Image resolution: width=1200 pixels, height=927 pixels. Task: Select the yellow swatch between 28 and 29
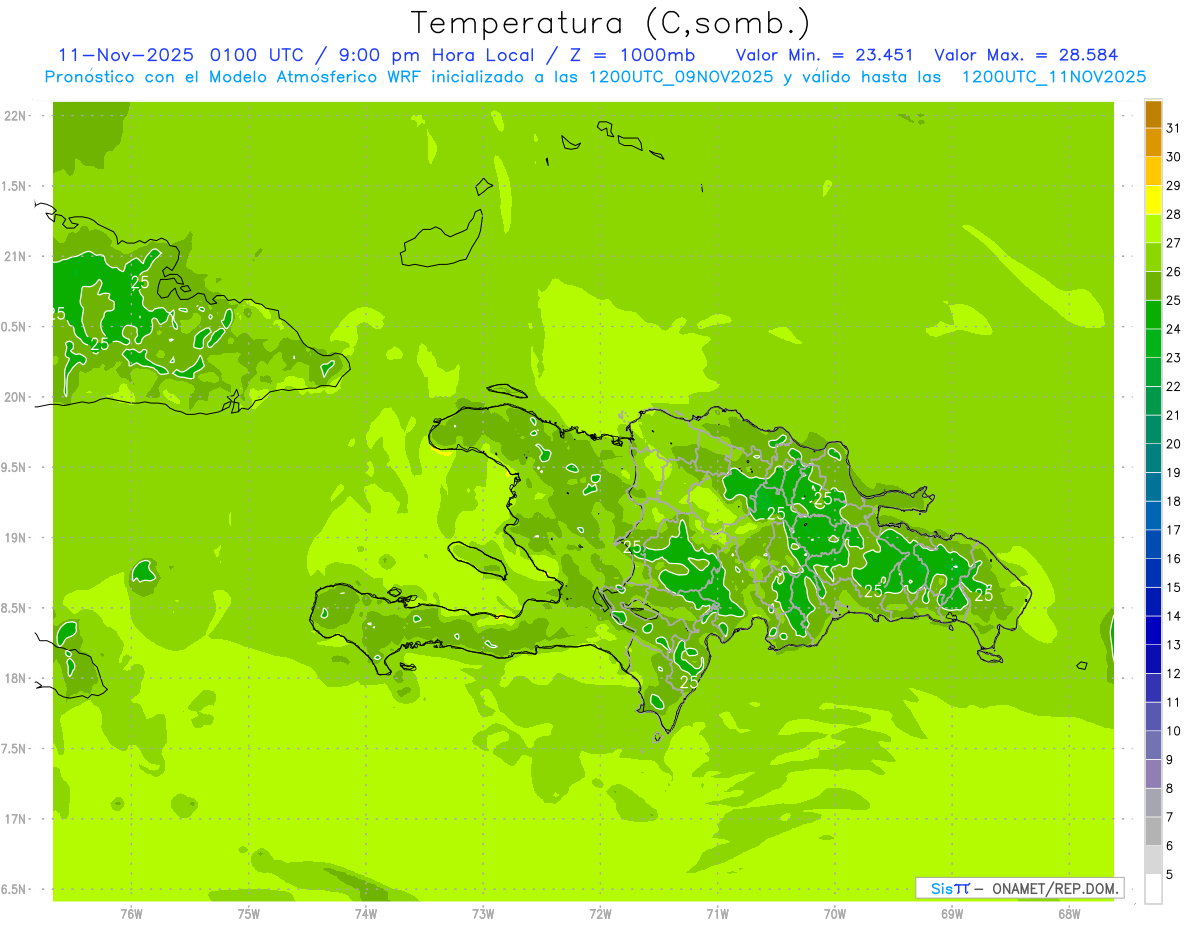[x=1153, y=200]
